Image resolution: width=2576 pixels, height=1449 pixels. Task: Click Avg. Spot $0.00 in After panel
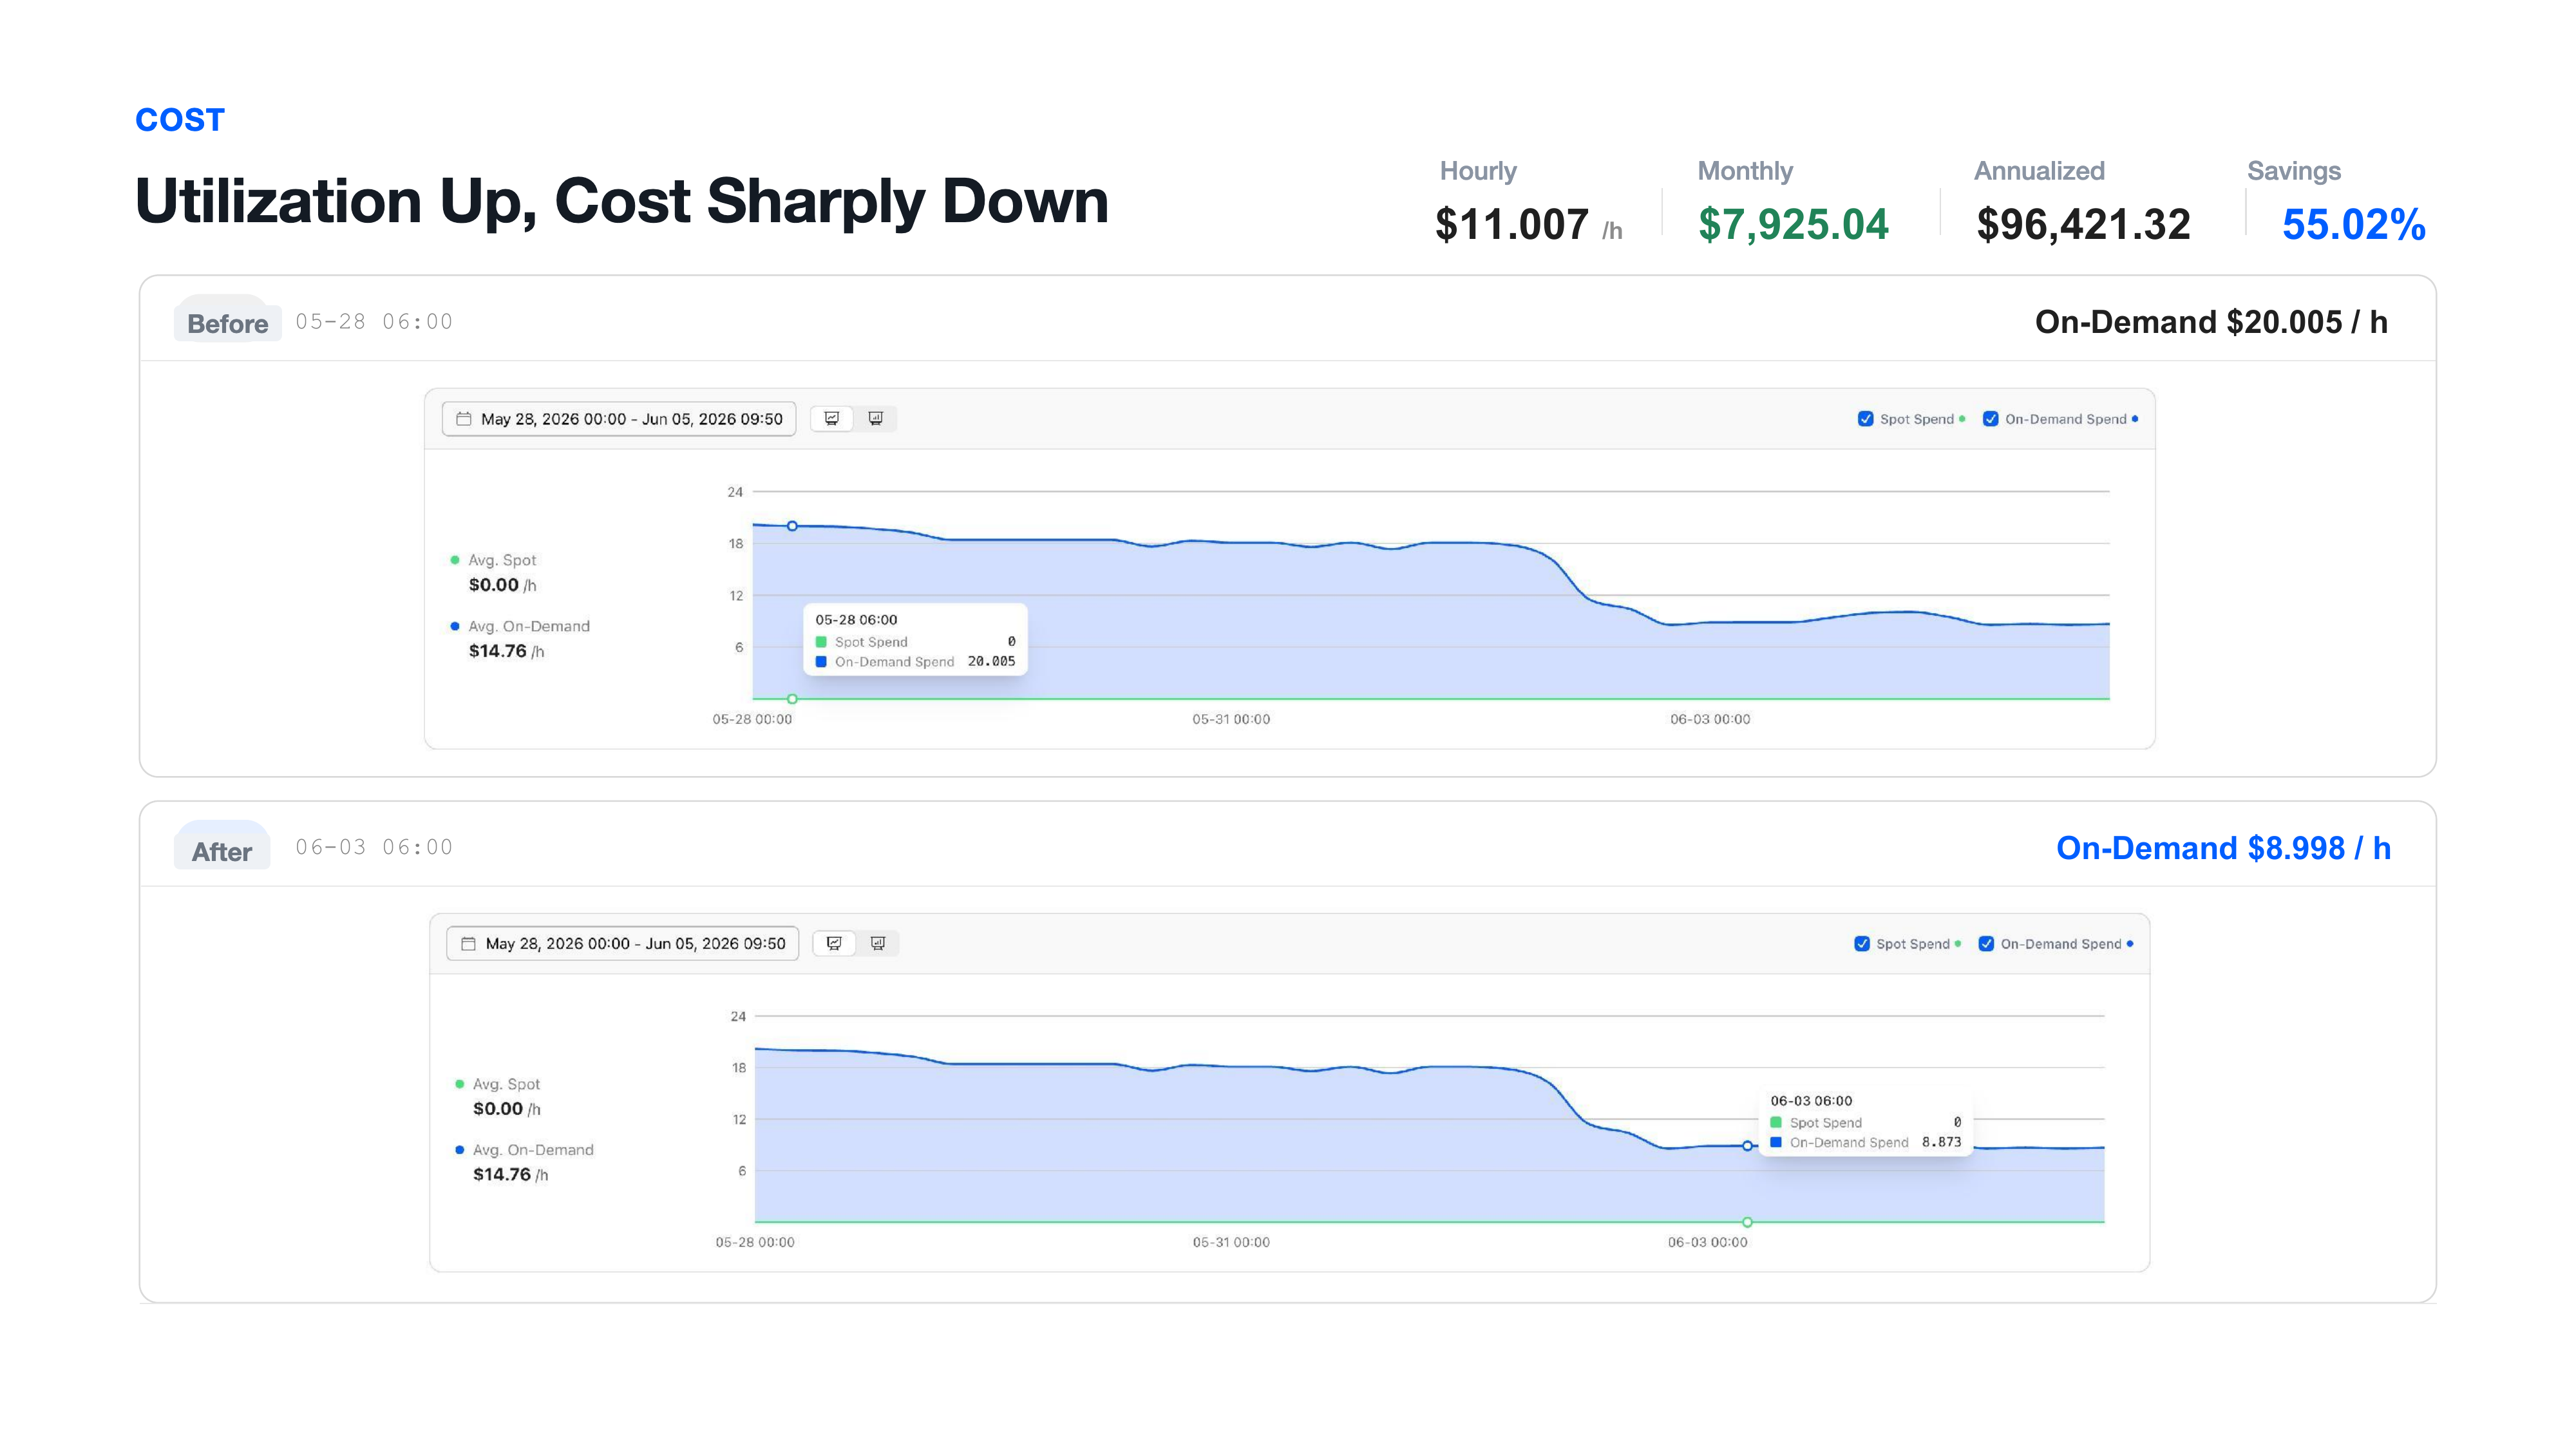pyautogui.click(x=498, y=1096)
